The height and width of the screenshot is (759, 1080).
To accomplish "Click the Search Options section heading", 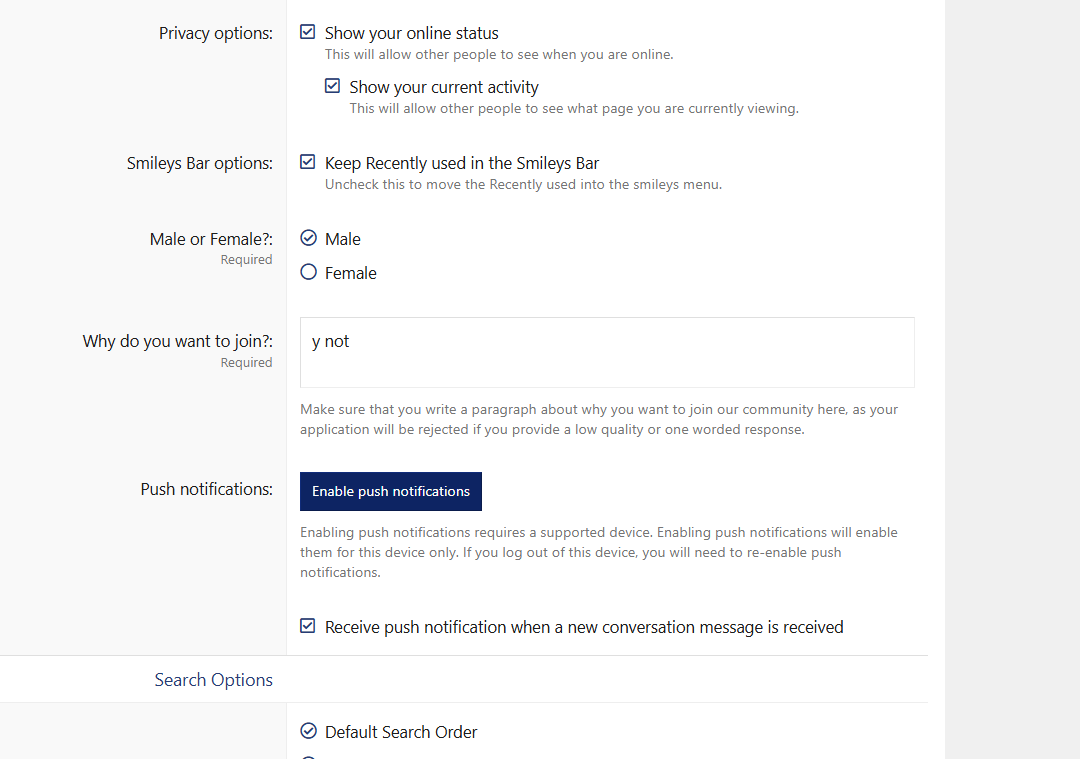I will click(x=214, y=680).
